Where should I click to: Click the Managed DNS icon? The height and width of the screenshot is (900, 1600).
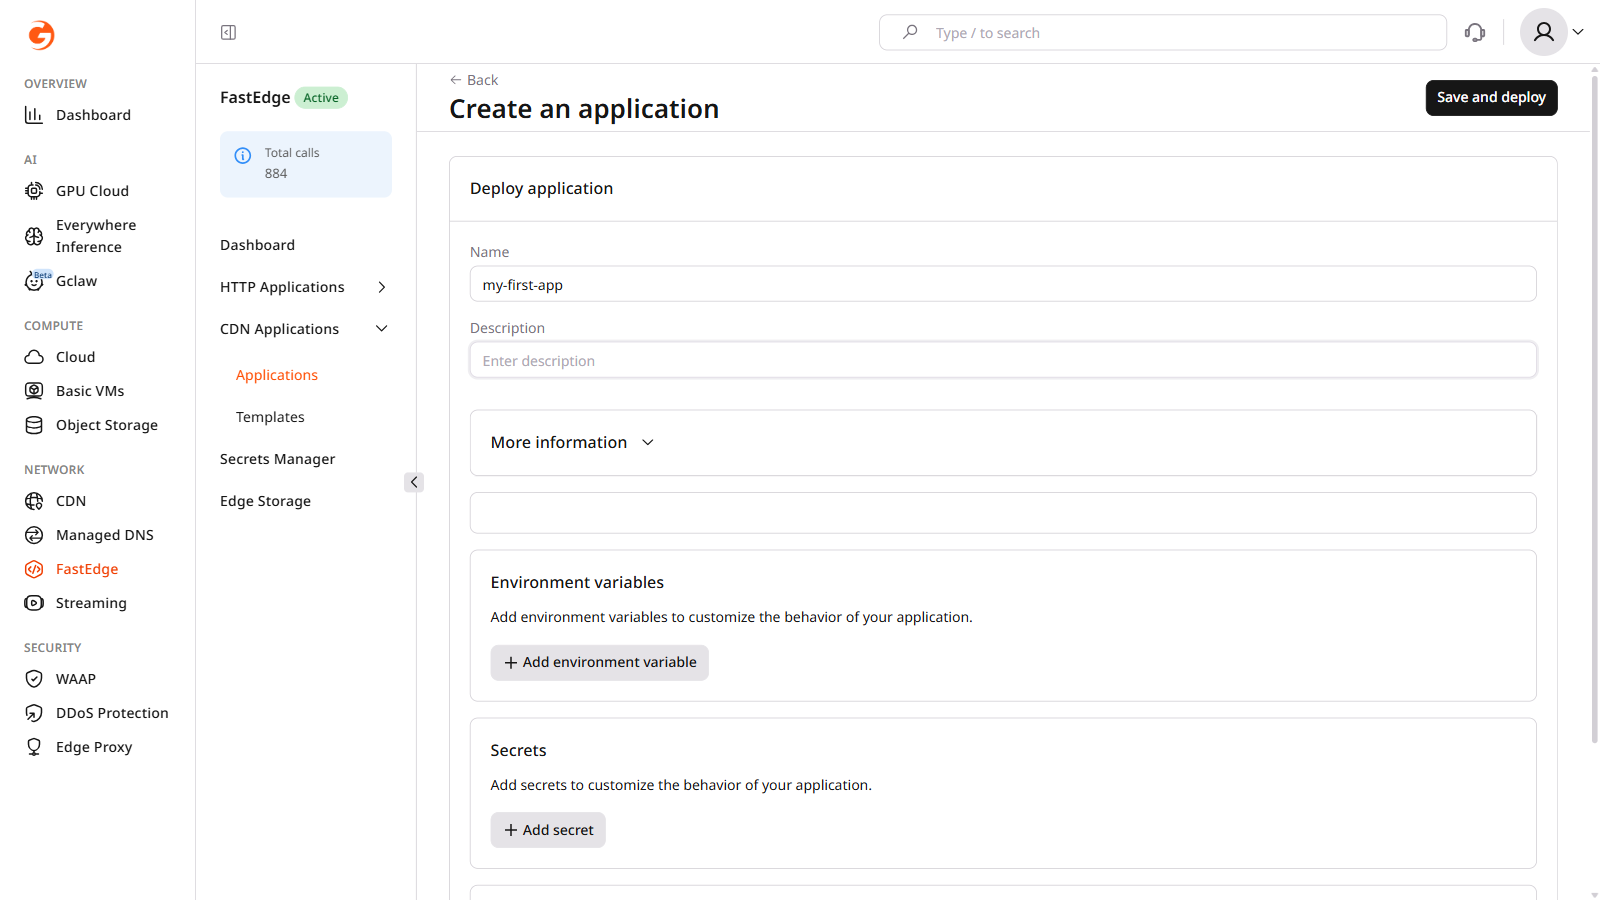coord(34,535)
